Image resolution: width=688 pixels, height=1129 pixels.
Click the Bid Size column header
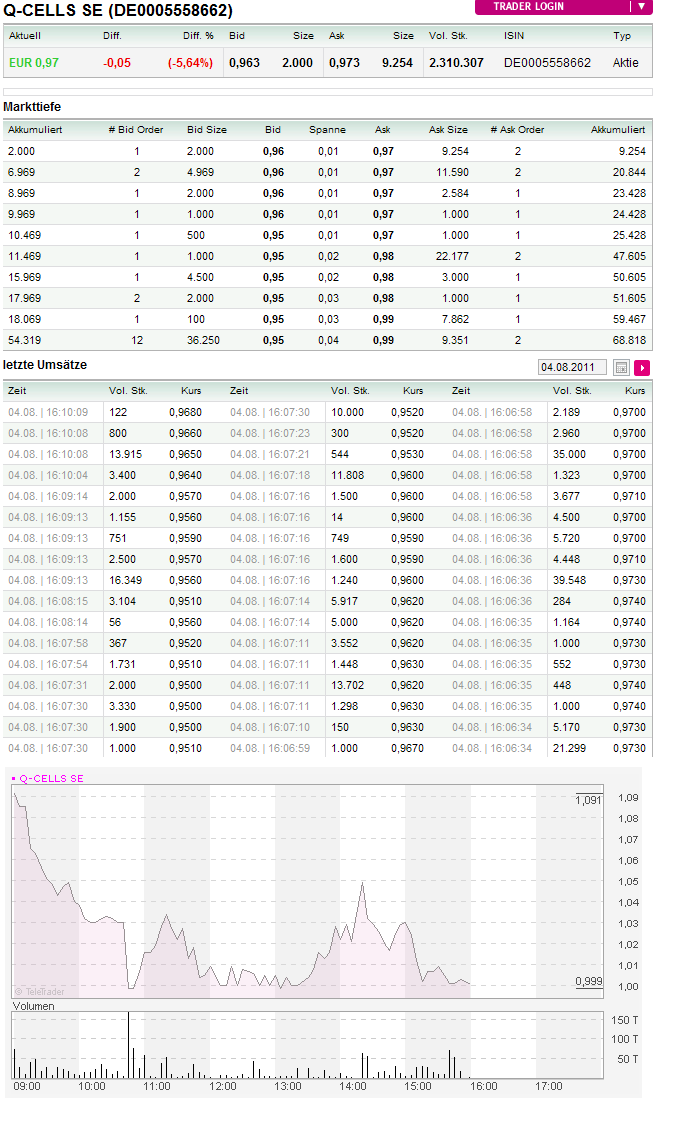[207, 130]
